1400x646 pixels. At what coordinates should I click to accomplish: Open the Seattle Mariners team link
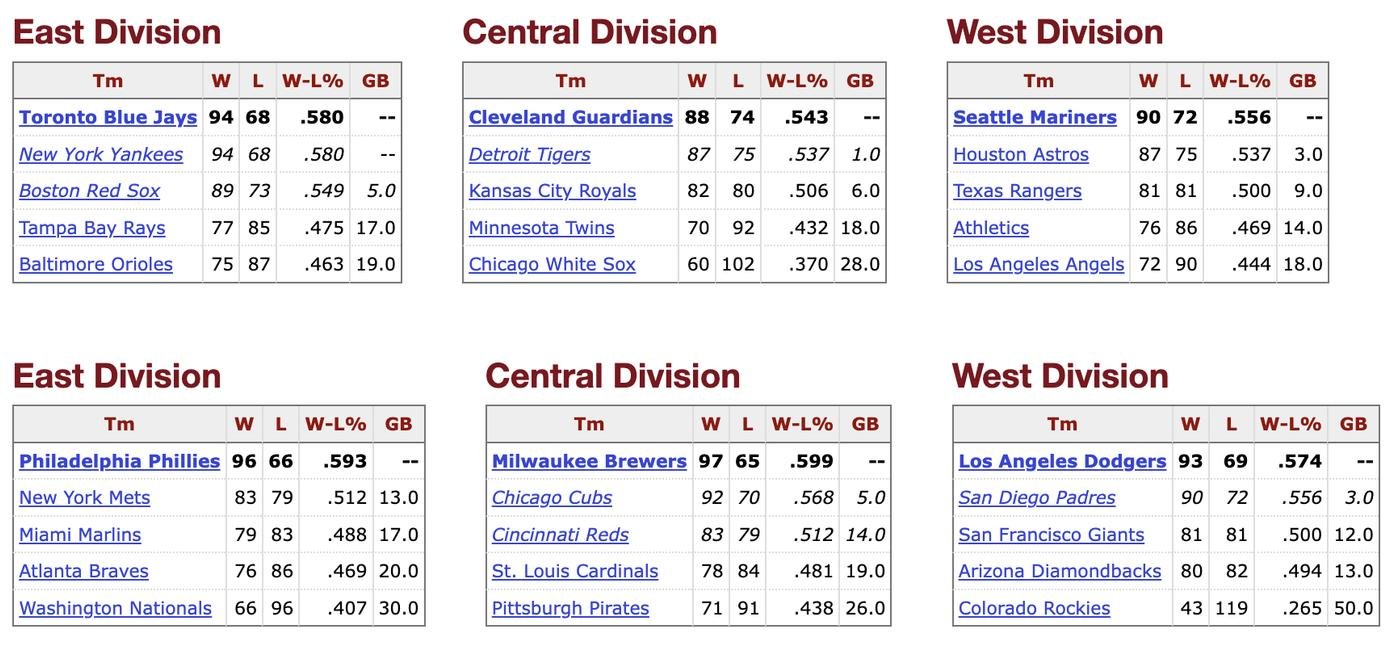pos(1034,117)
